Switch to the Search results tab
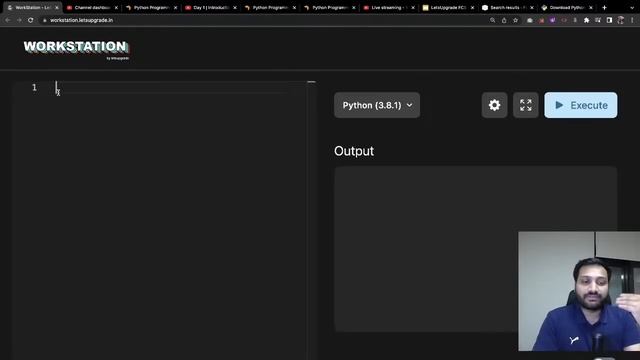 click(507, 8)
